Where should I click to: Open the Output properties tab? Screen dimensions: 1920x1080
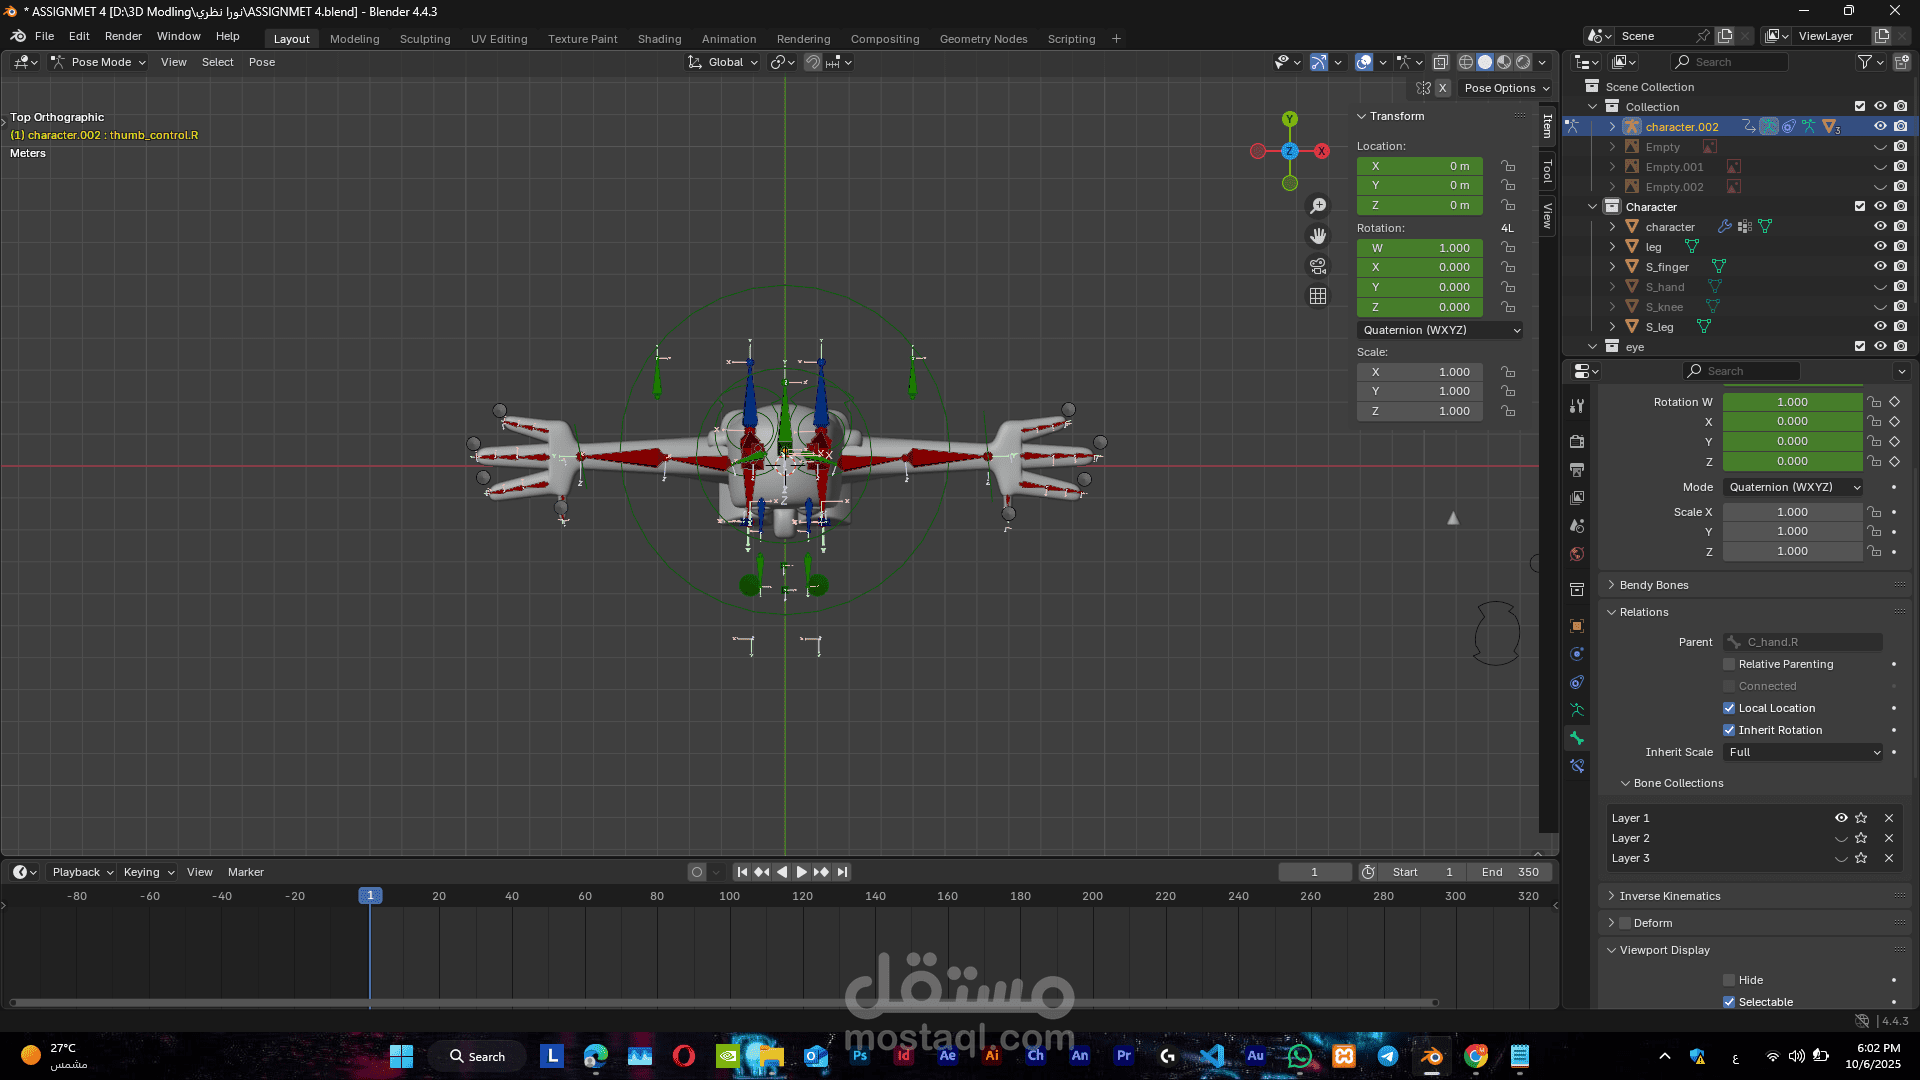pyautogui.click(x=1577, y=469)
